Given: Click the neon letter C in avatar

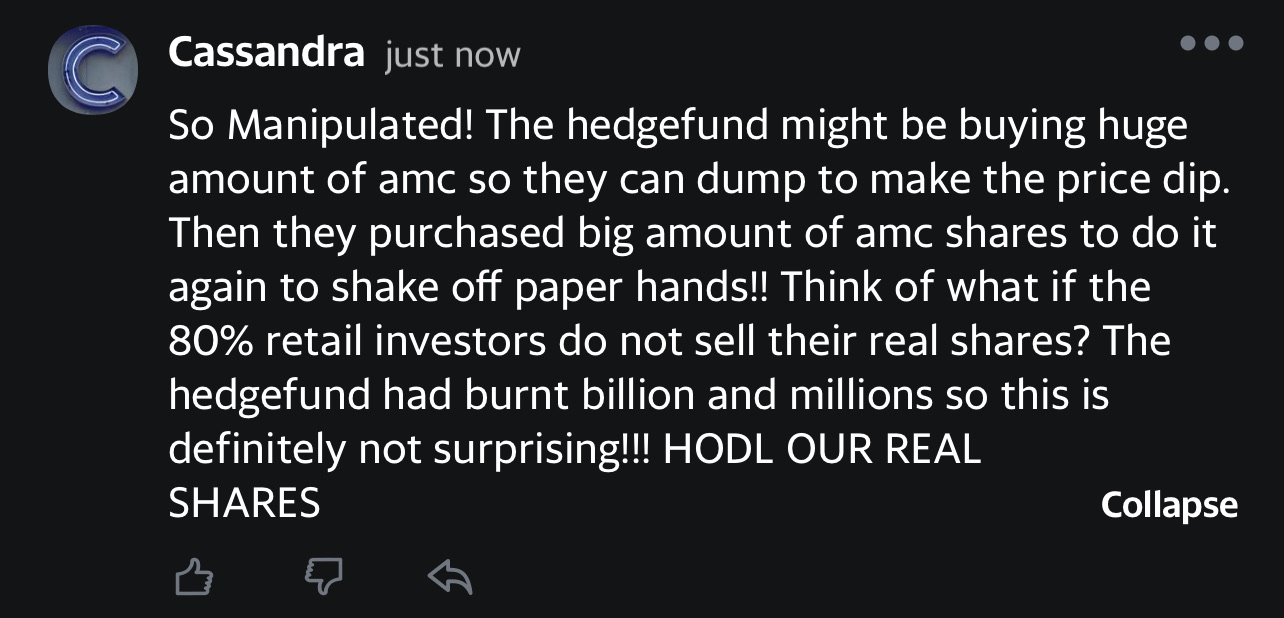Looking at the screenshot, I should tap(91, 68).
